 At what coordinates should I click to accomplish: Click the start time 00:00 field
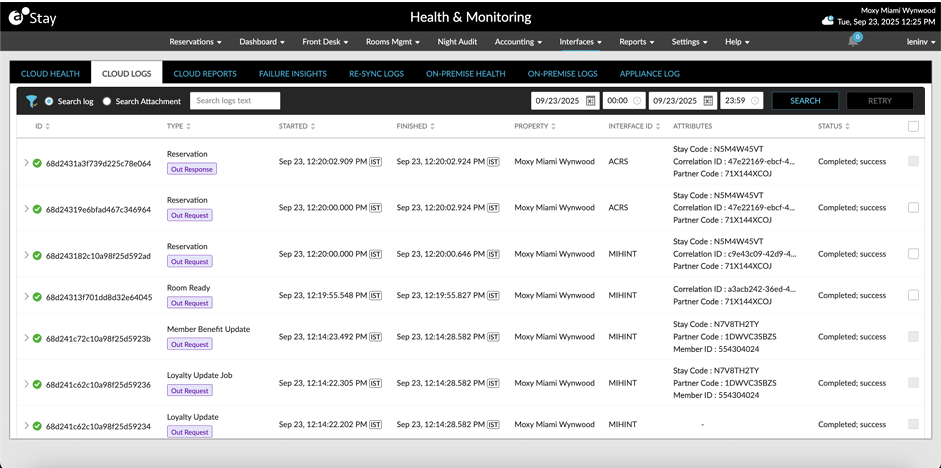point(624,101)
